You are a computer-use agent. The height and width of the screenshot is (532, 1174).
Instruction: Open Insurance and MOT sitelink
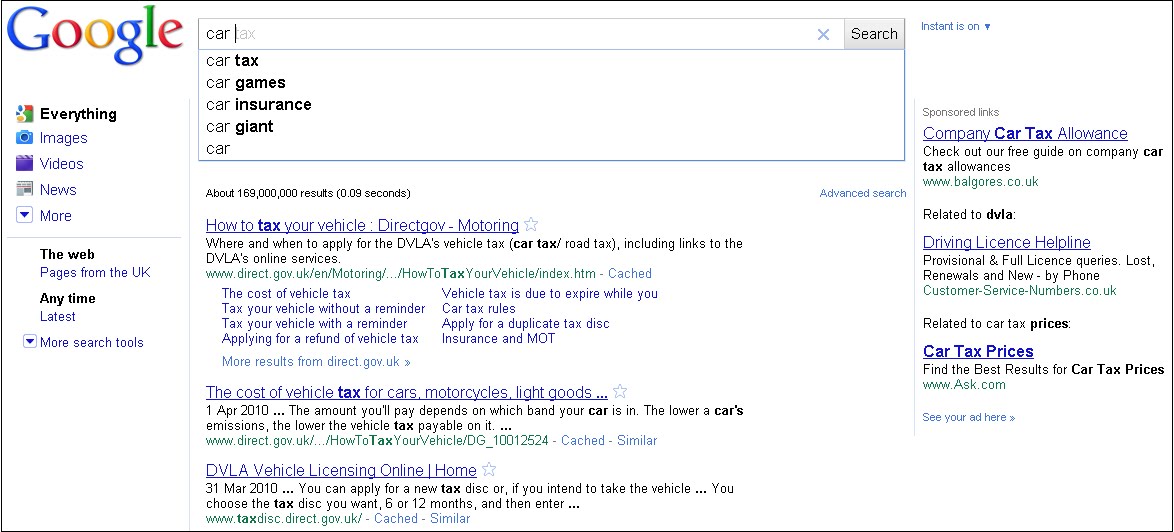pyautogui.click(x=499, y=338)
